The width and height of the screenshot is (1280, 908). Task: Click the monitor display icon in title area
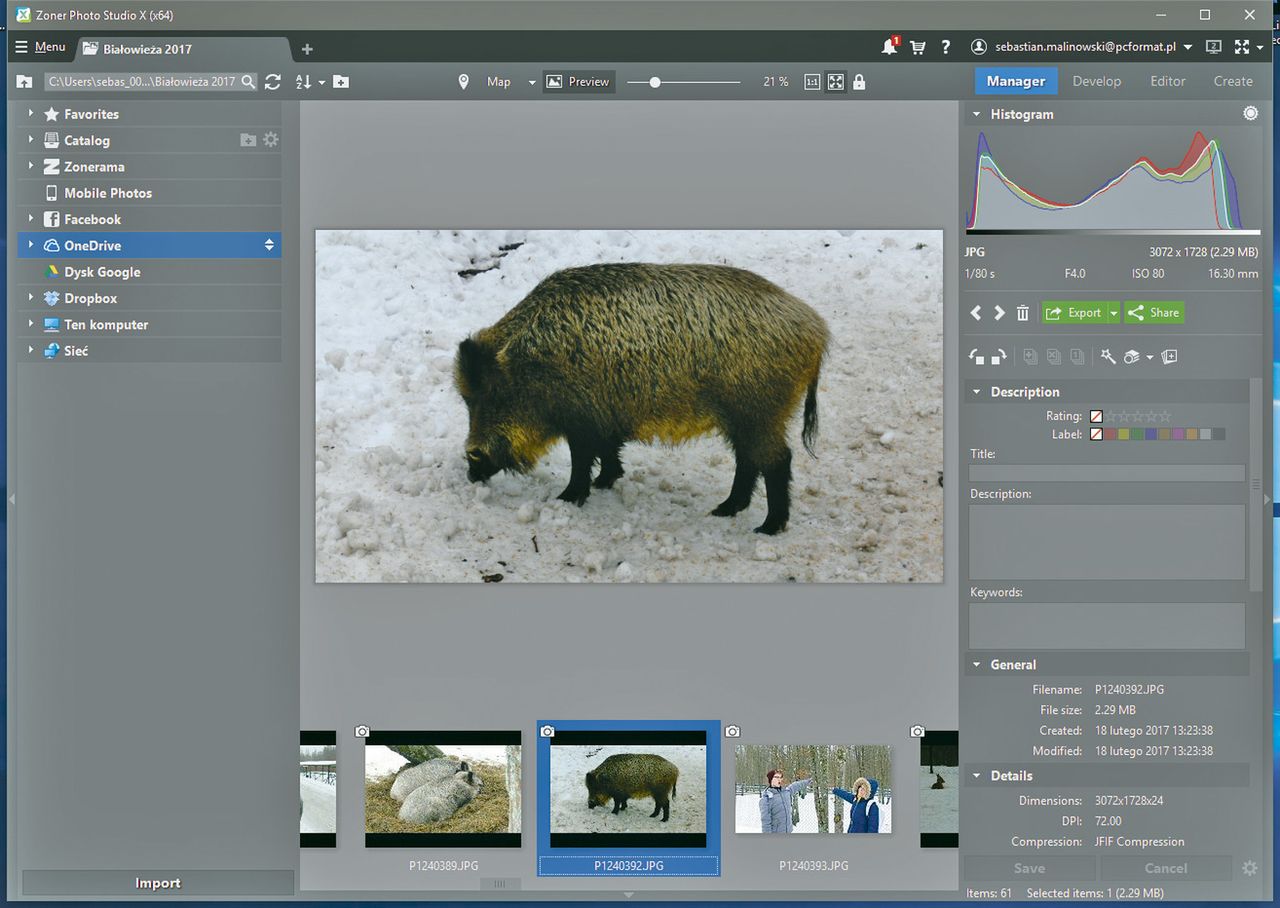pos(1214,47)
